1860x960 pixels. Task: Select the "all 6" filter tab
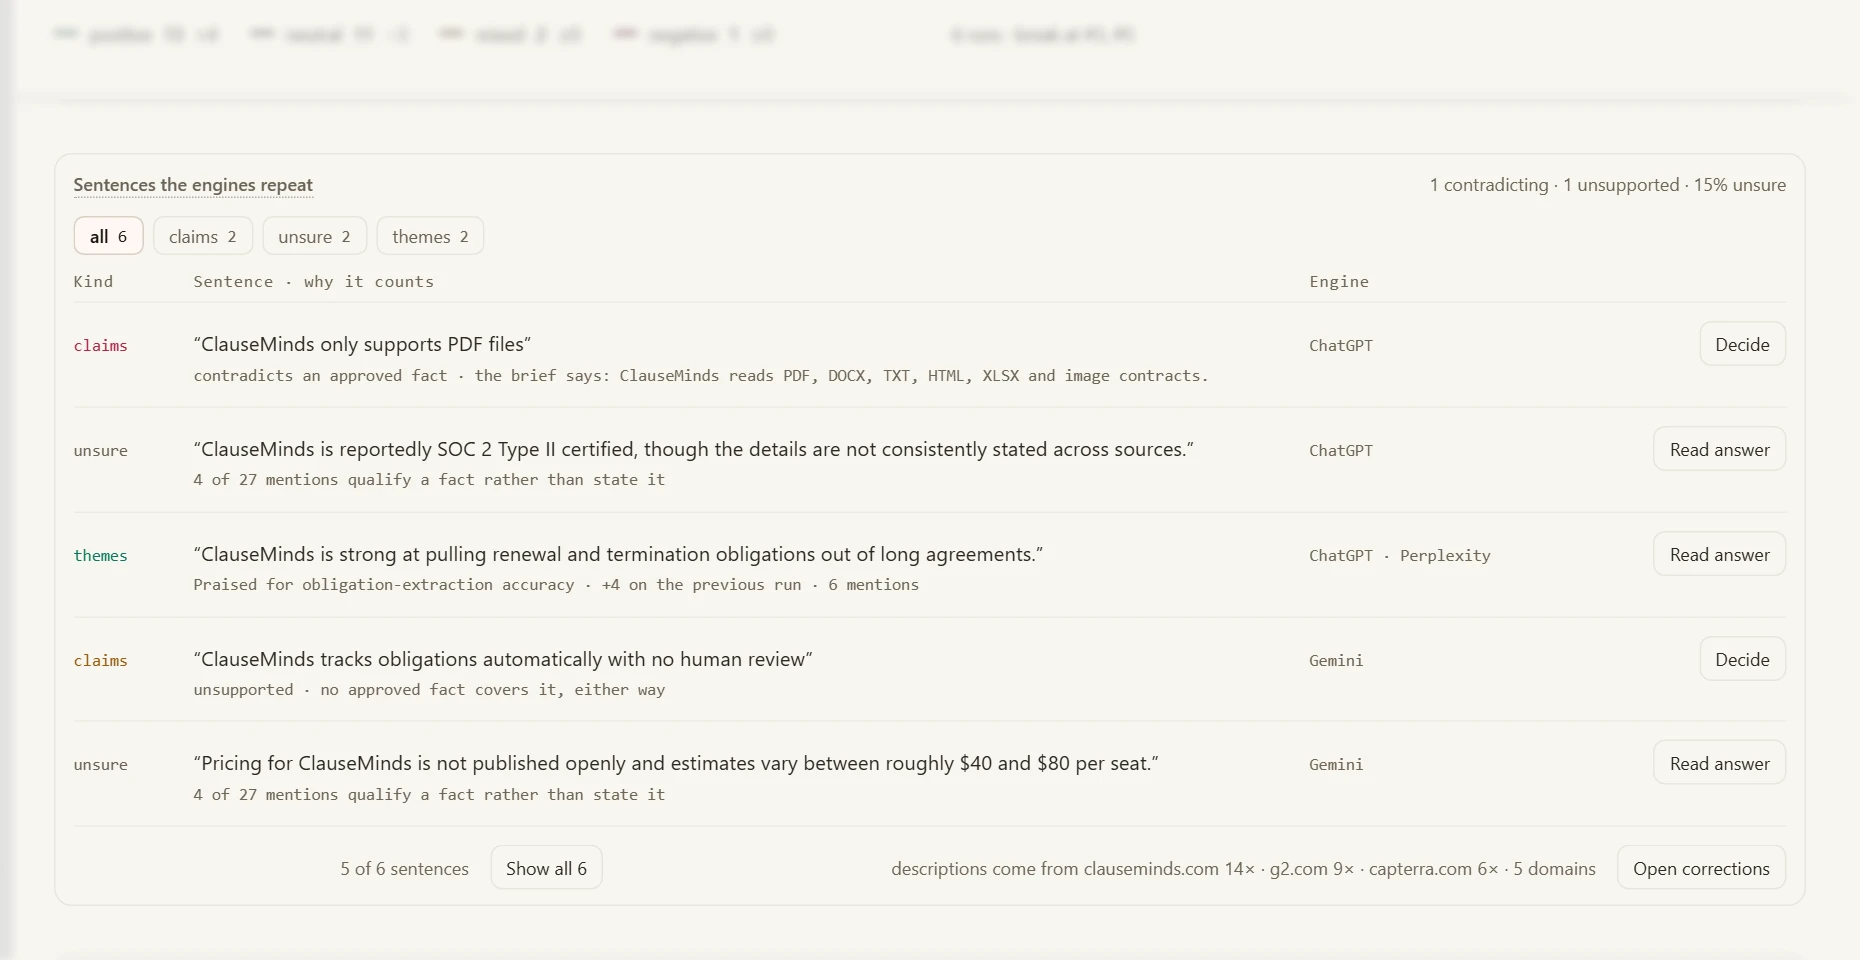[108, 236]
